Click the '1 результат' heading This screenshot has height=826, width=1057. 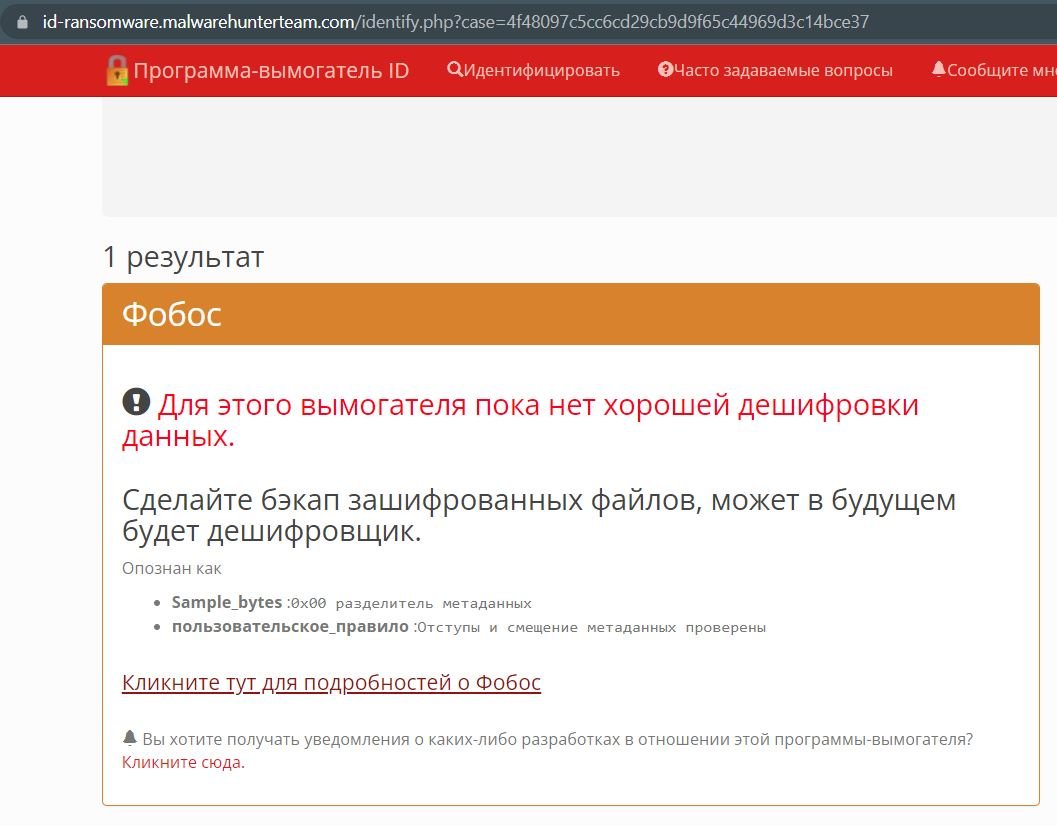click(x=183, y=257)
